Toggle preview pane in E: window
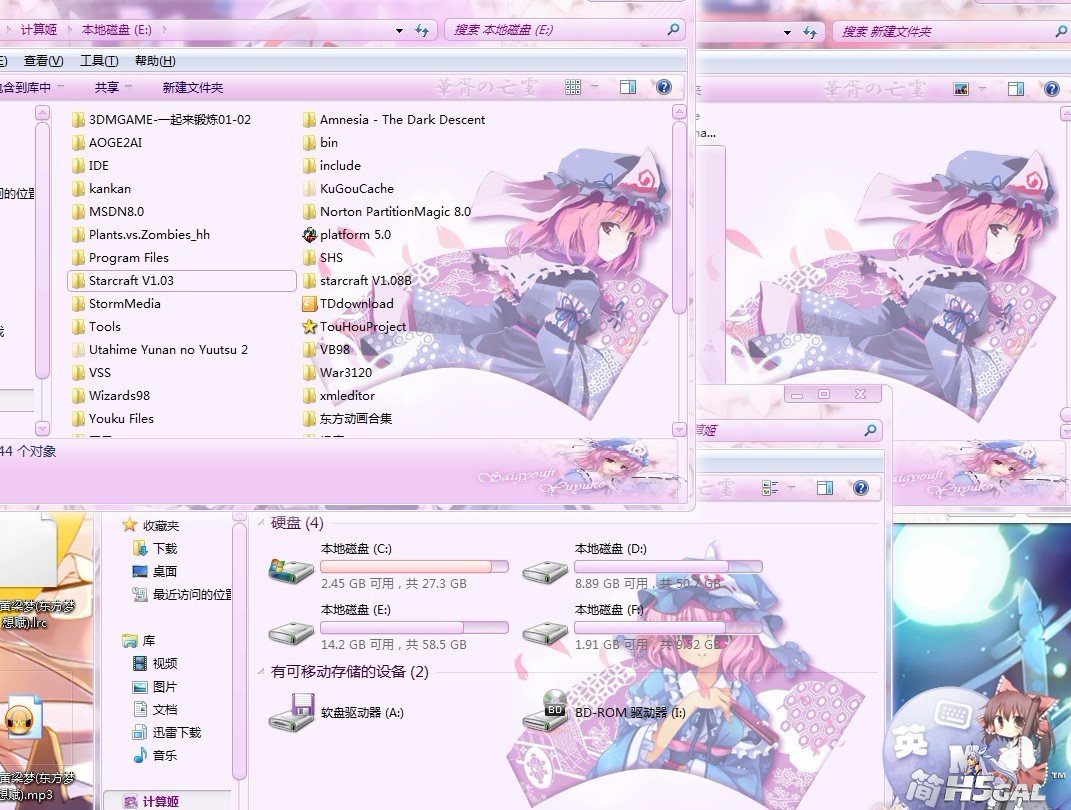1071x810 pixels. (628, 87)
